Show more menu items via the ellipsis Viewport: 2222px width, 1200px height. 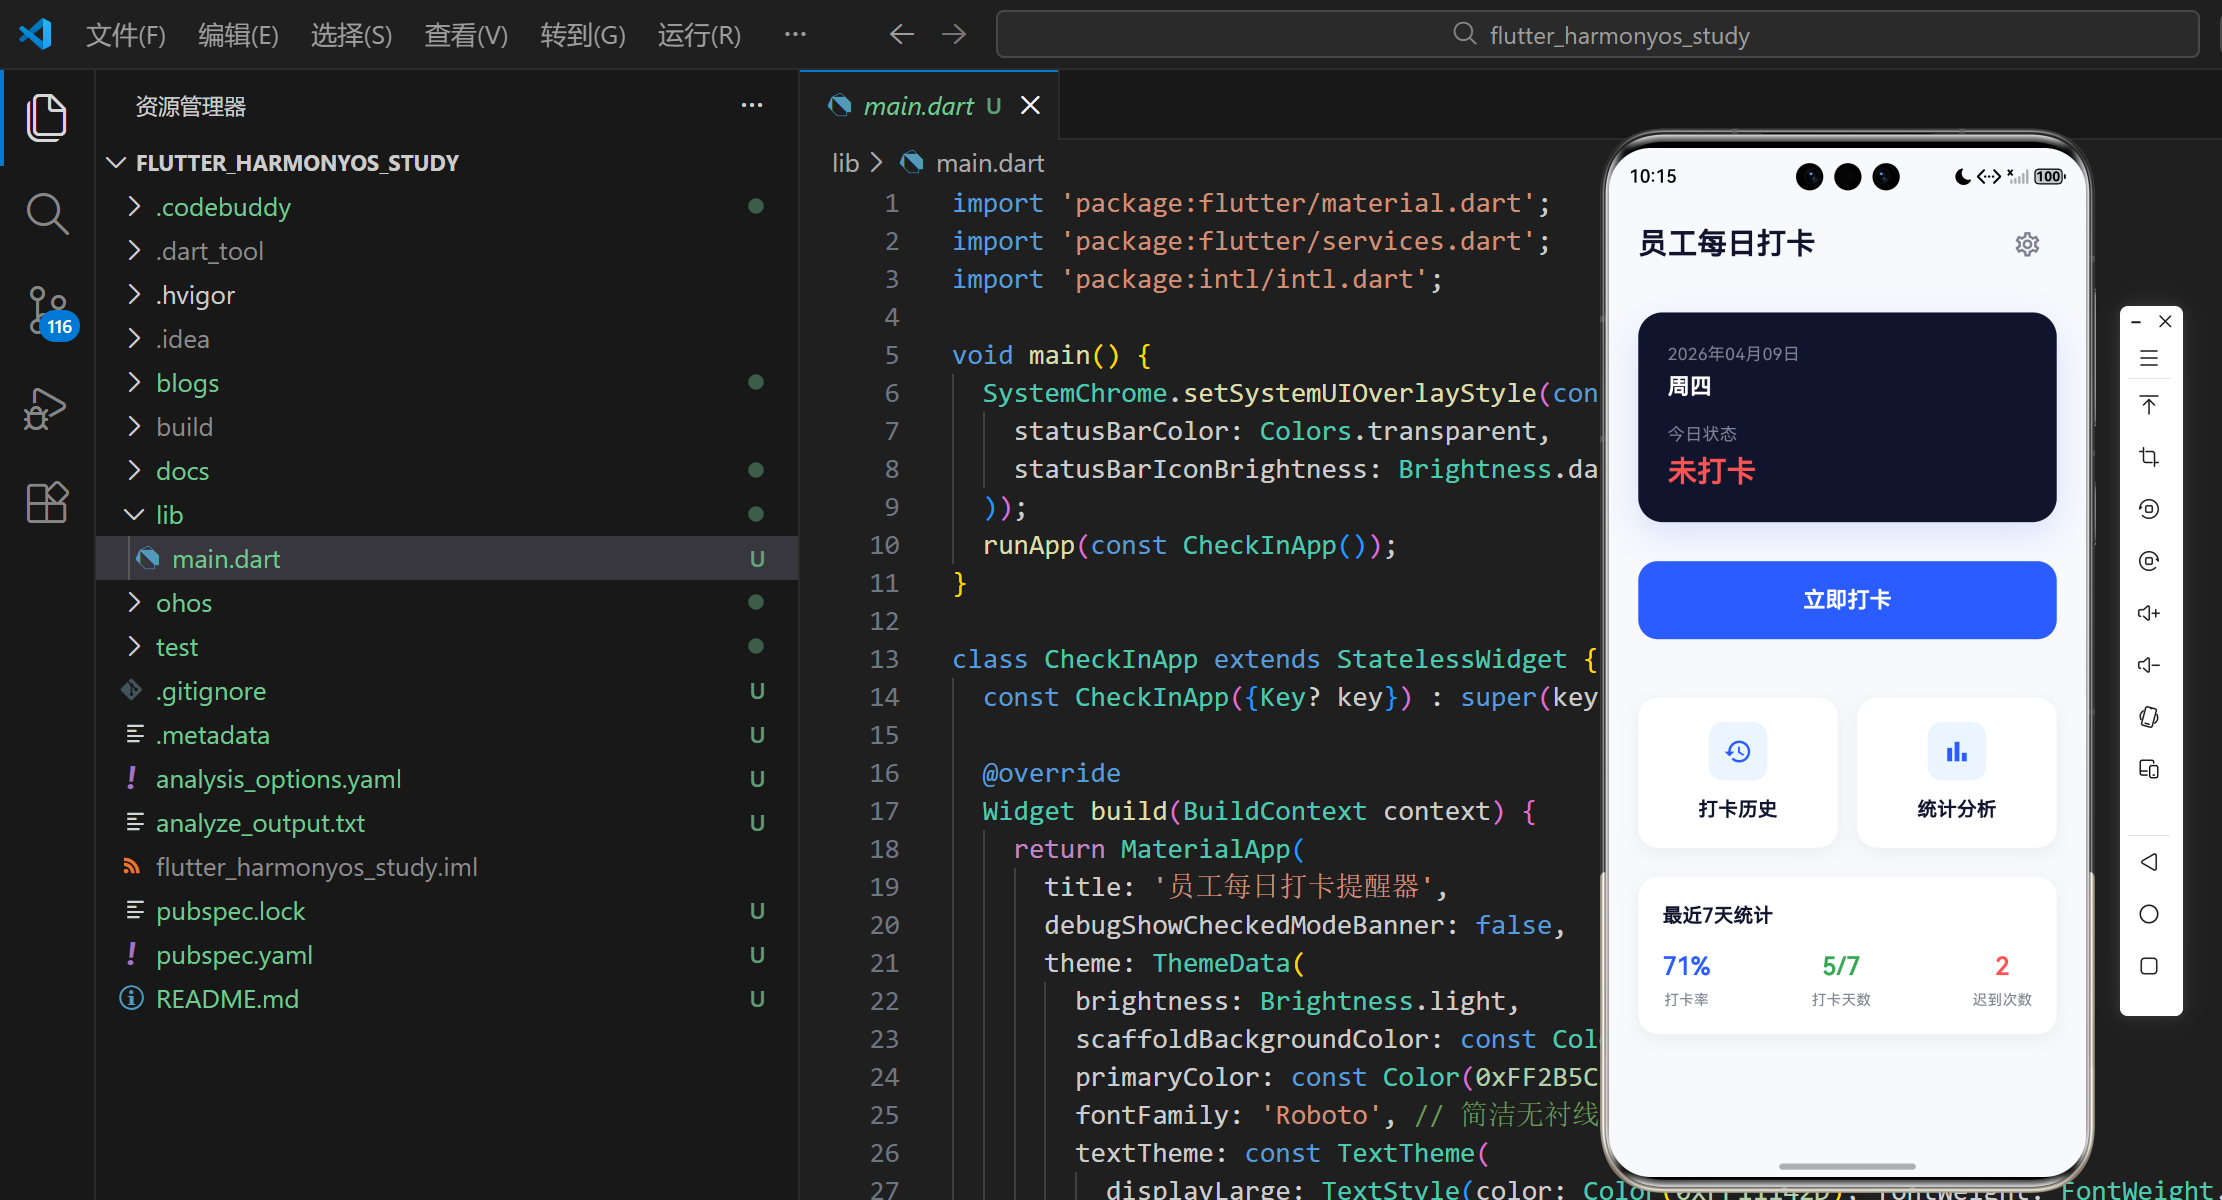point(795,35)
